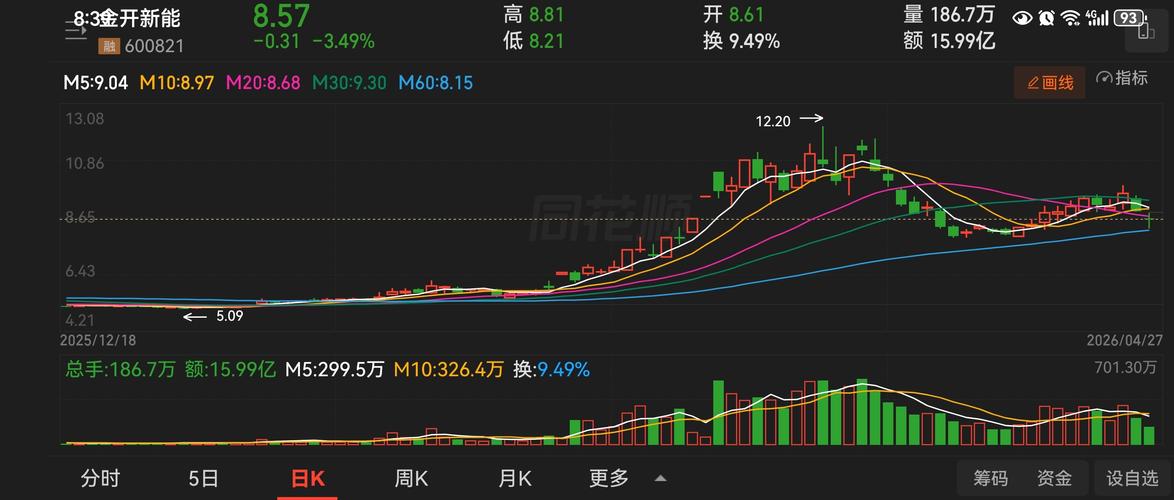Tap the Wi-Fi status icon
The image size is (1174, 500).
(x=1071, y=16)
